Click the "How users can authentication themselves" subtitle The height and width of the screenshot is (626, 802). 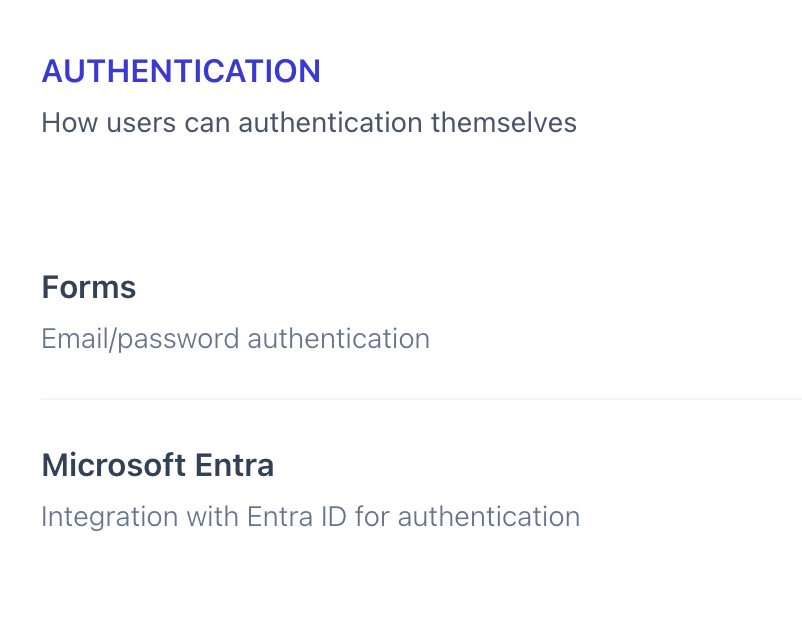(x=309, y=123)
